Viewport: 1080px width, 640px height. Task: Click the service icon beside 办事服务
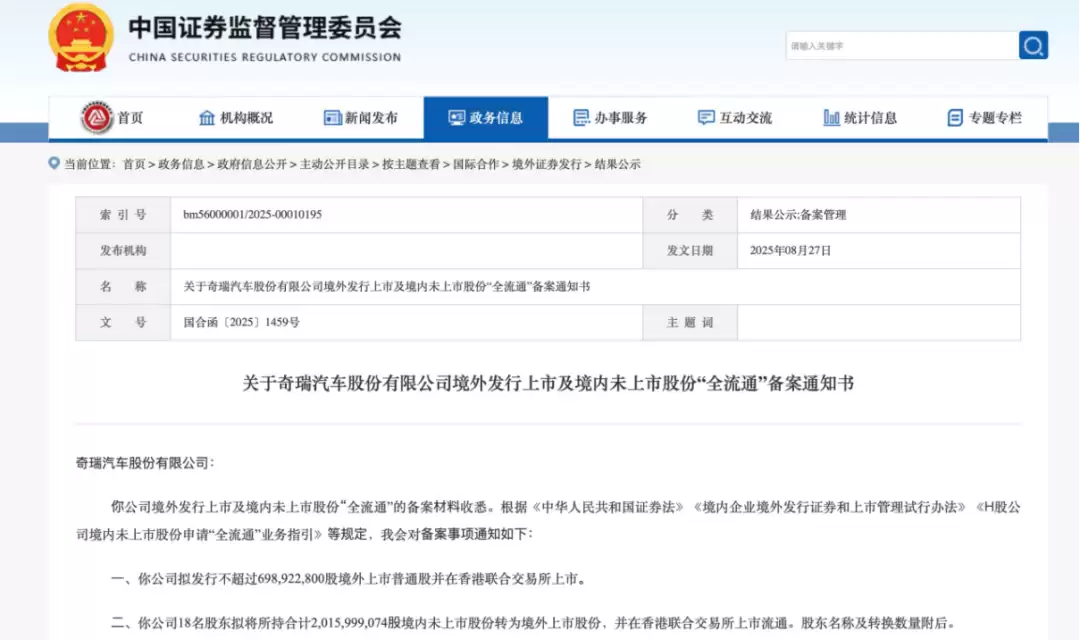tap(581, 118)
